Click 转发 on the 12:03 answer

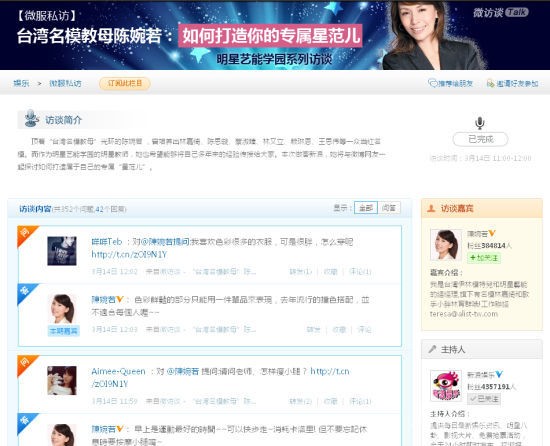313,330
